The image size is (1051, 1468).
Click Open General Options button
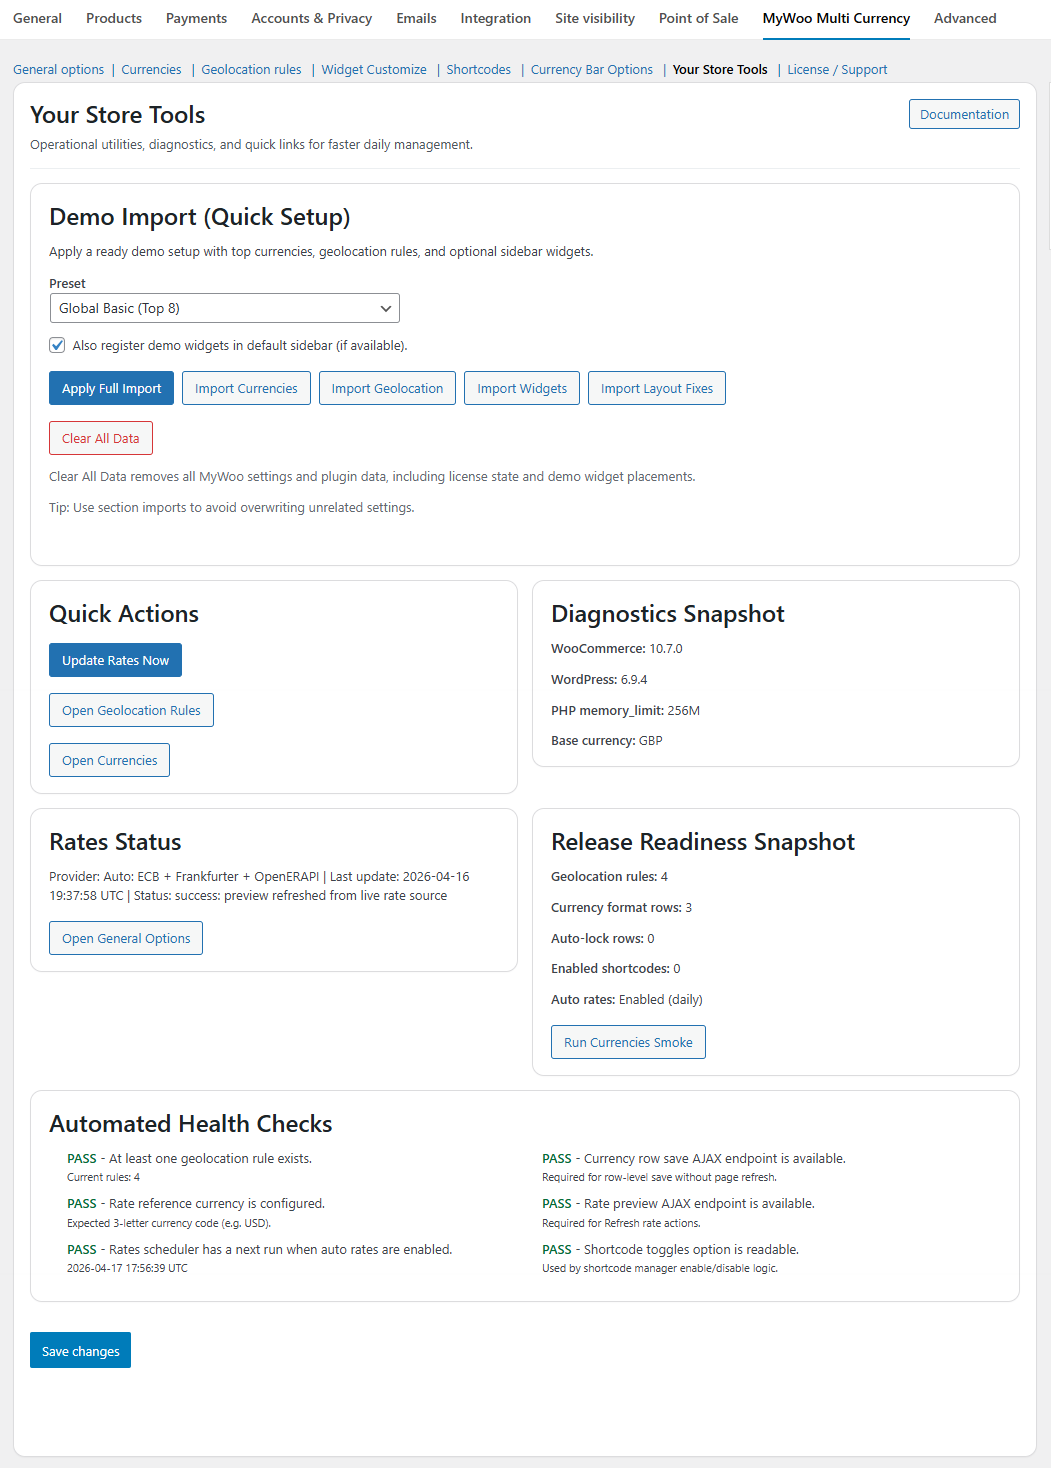pos(126,938)
